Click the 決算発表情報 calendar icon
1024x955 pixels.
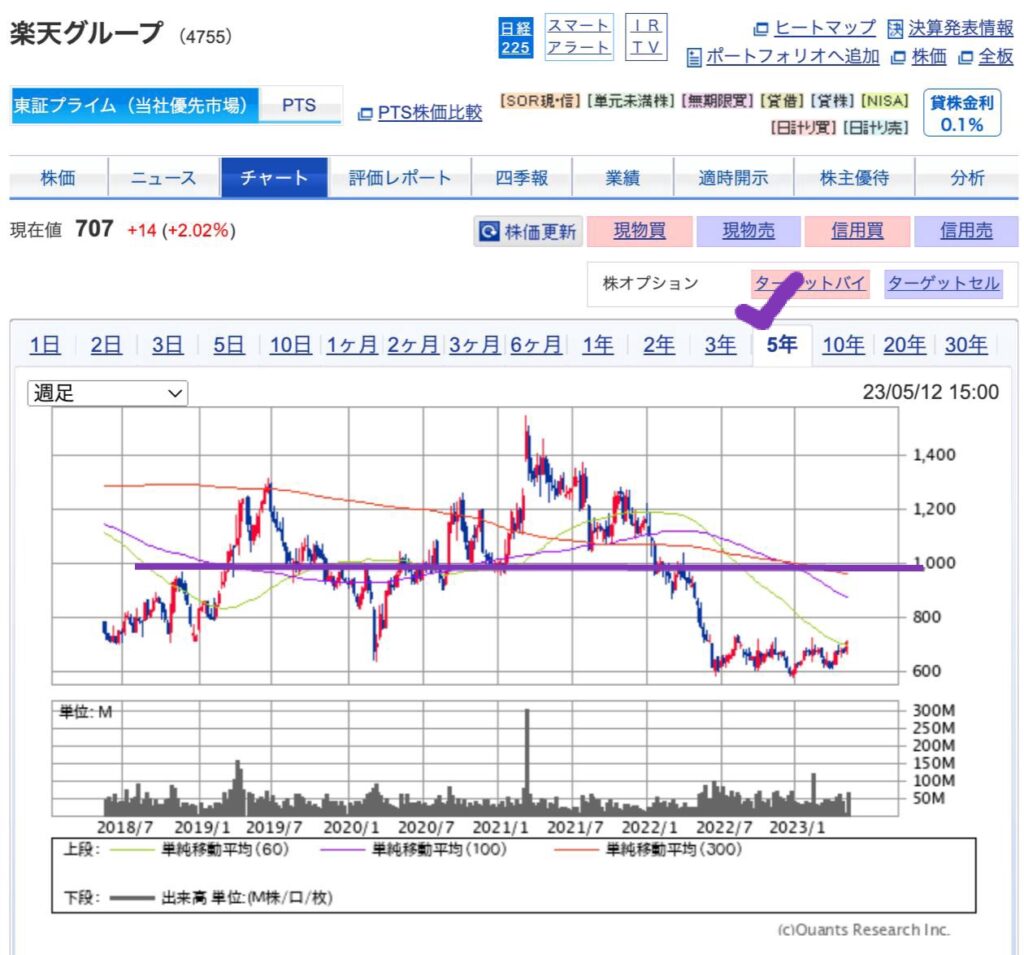[x=895, y=29]
